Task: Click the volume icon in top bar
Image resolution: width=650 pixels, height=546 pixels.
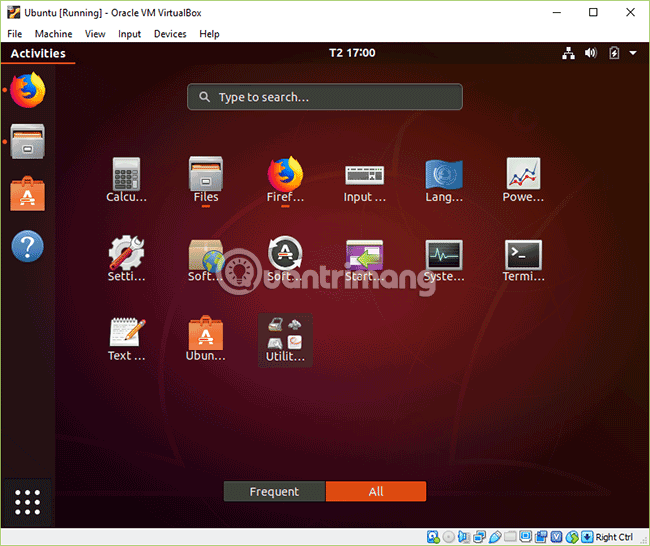Action: (x=591, y=53)
